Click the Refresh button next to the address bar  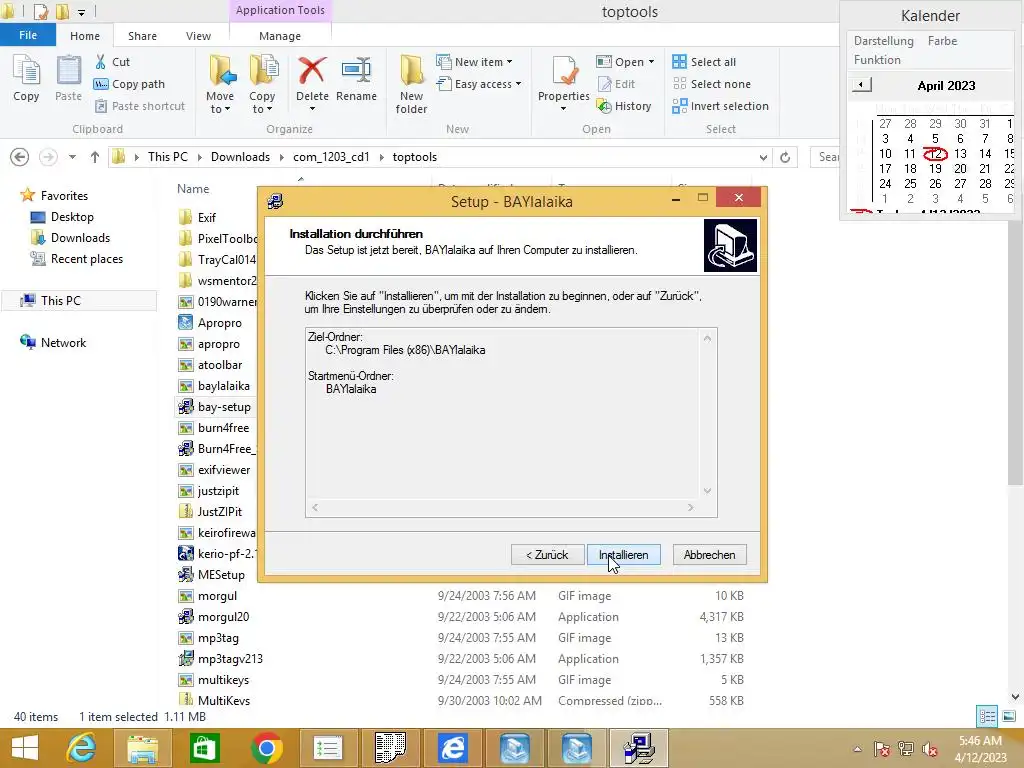[x=785, y=157]
